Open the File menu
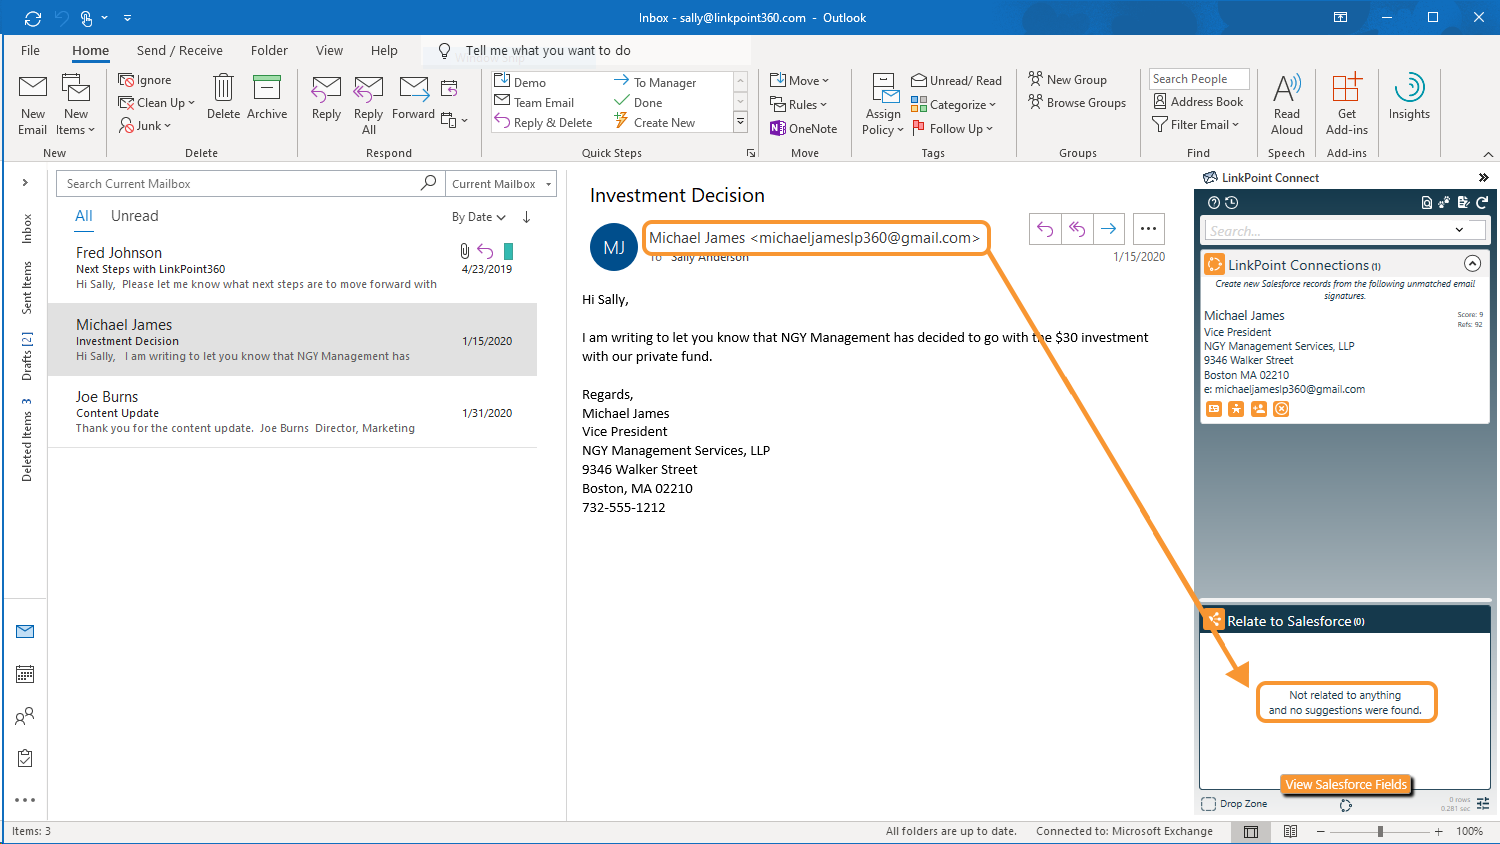Image resolution: width=1500 pixels, height=844 pixels. click(30, 50)
